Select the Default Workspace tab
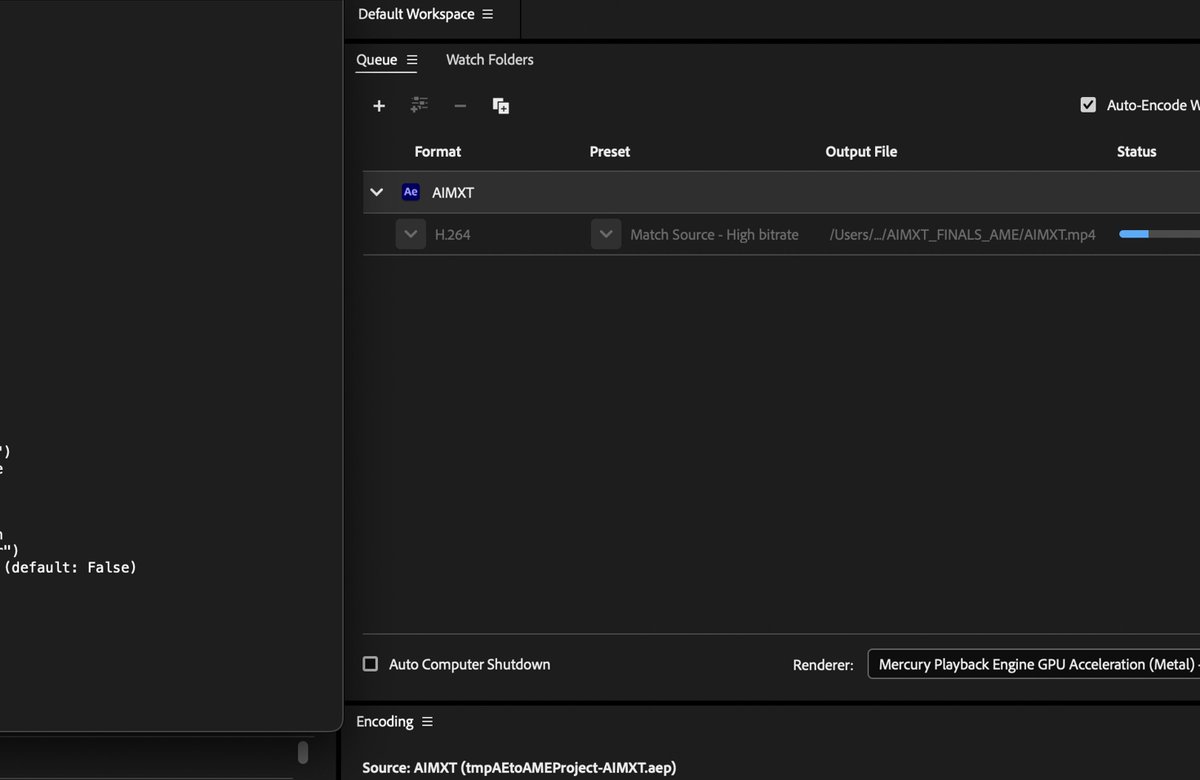1200x780 pixels. pyautogui.click(x=416, y=14)
